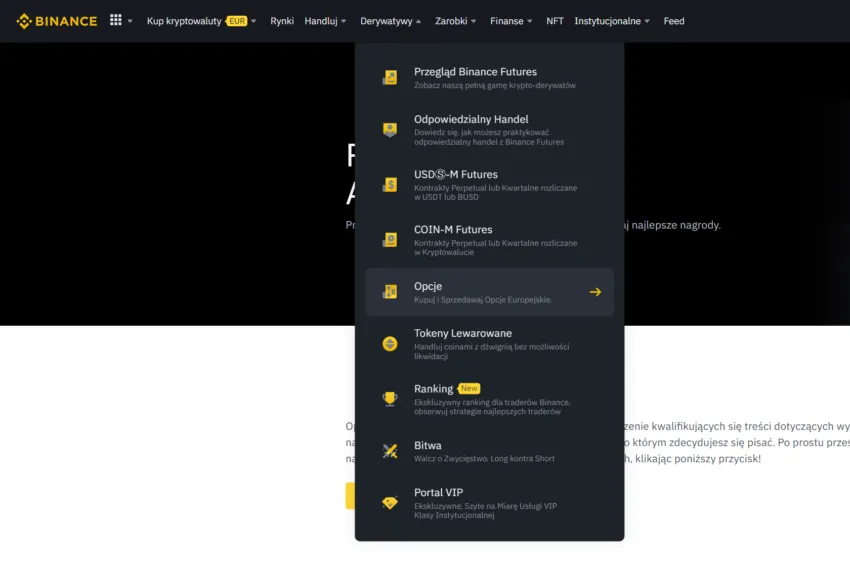Click the yellow arrow on Opcje row
This screenshot has height=571, width=850.
coord(595,292)
